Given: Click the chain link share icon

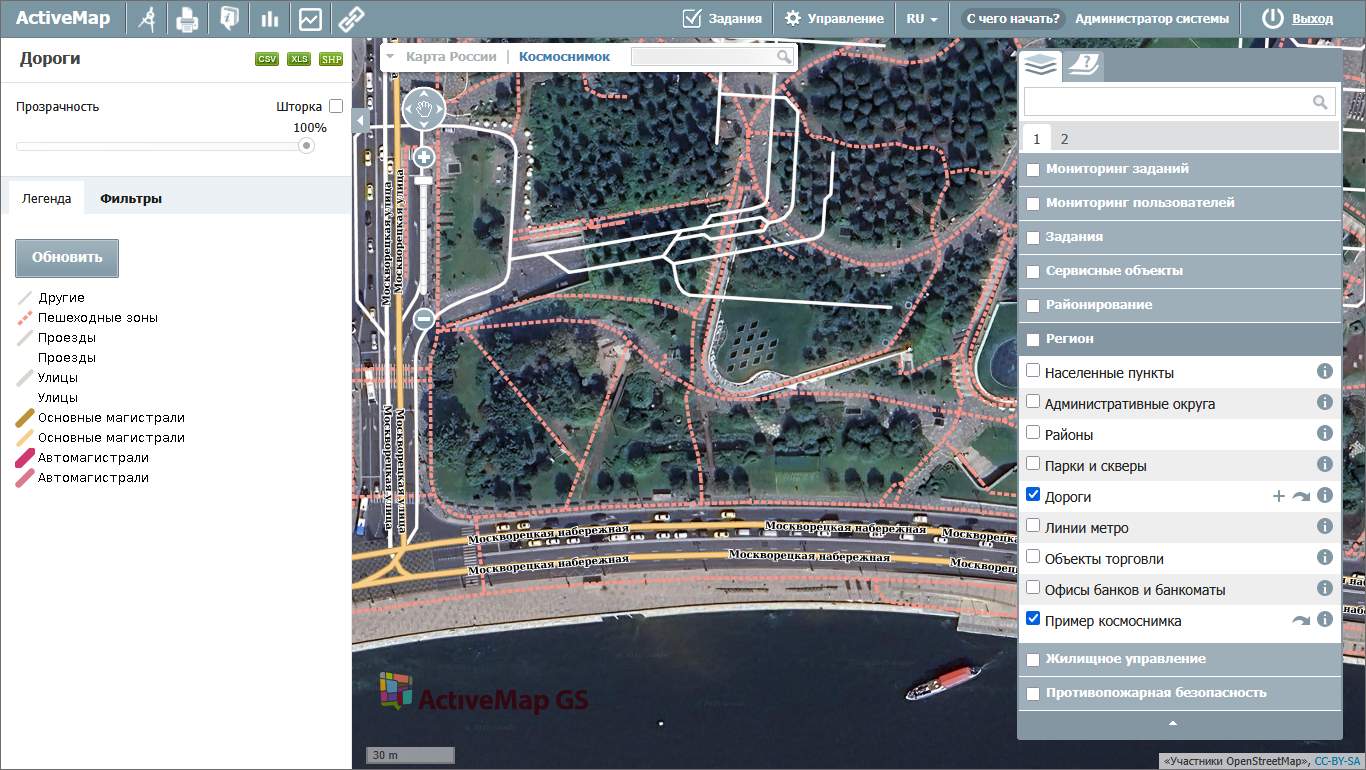Looking at the screenshot, I should pyautogui.click(x=350, y=19).
